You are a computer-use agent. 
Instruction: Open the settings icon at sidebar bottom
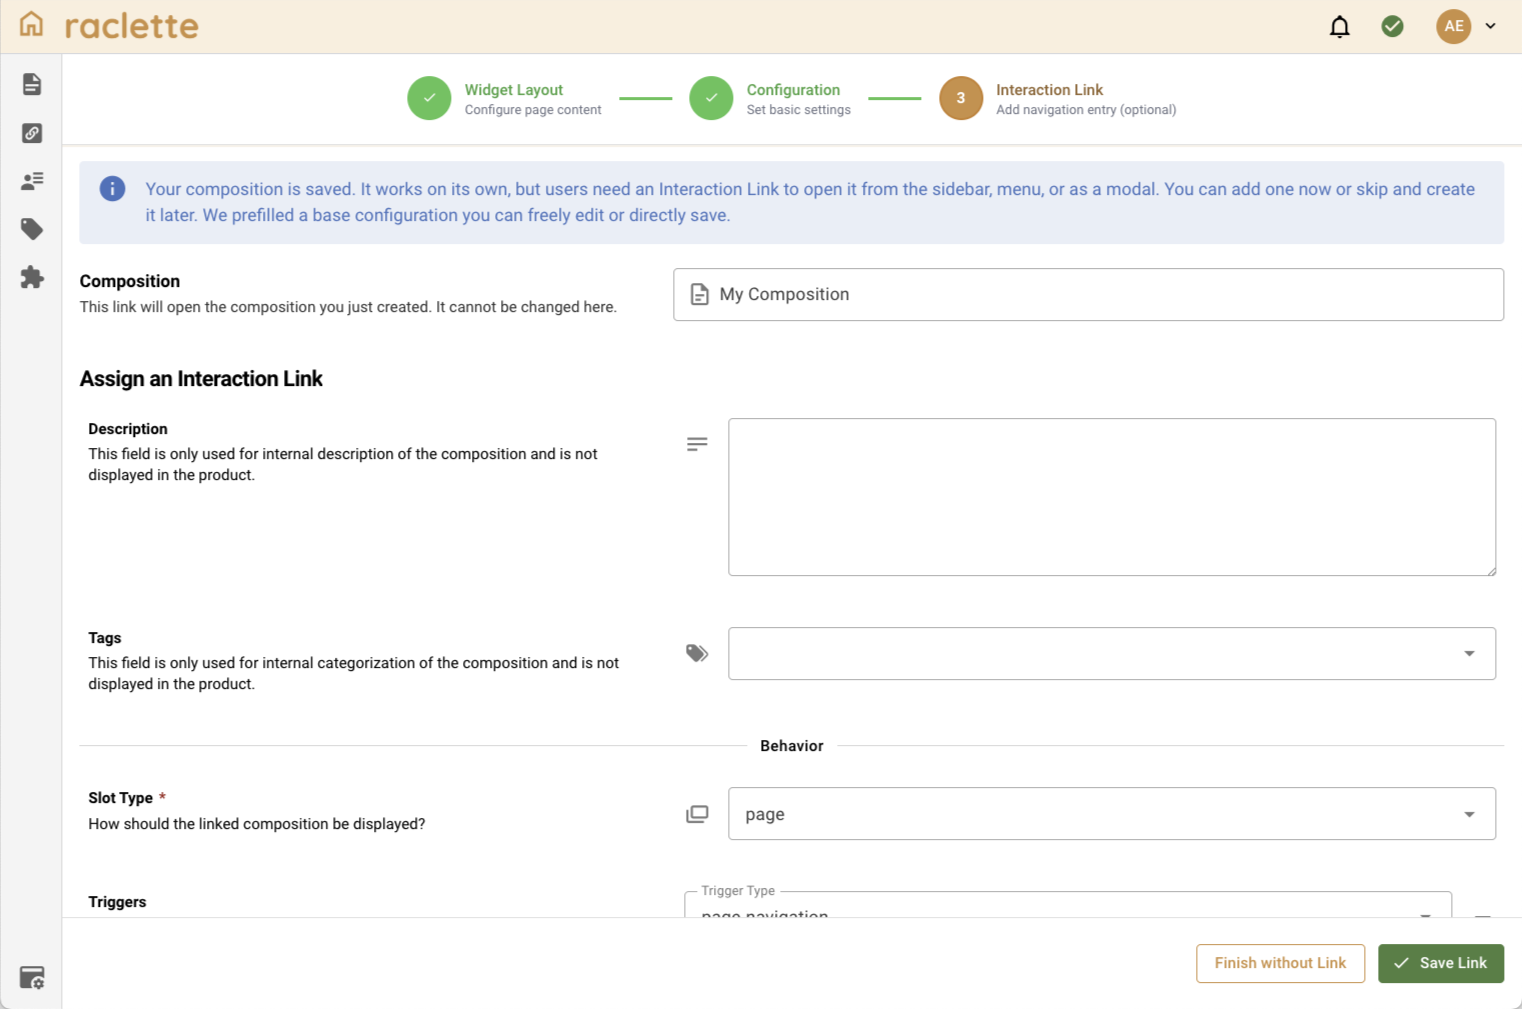tap(32, 977)
